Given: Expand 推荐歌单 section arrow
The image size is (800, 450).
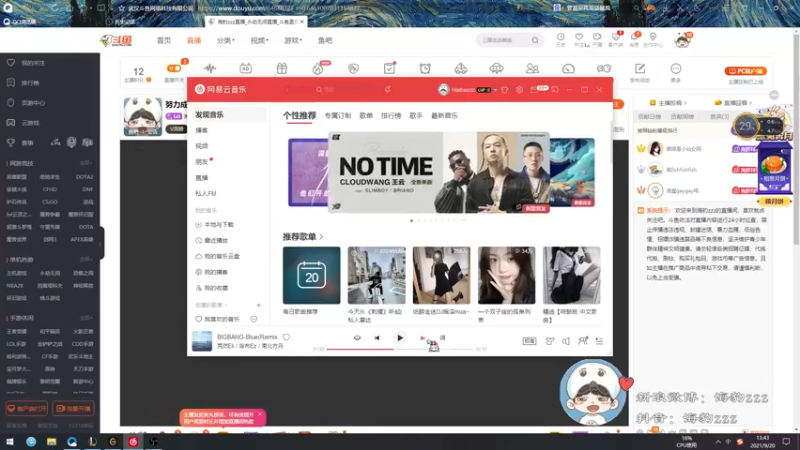Looking at the screenshot, I should pos(321,237).
